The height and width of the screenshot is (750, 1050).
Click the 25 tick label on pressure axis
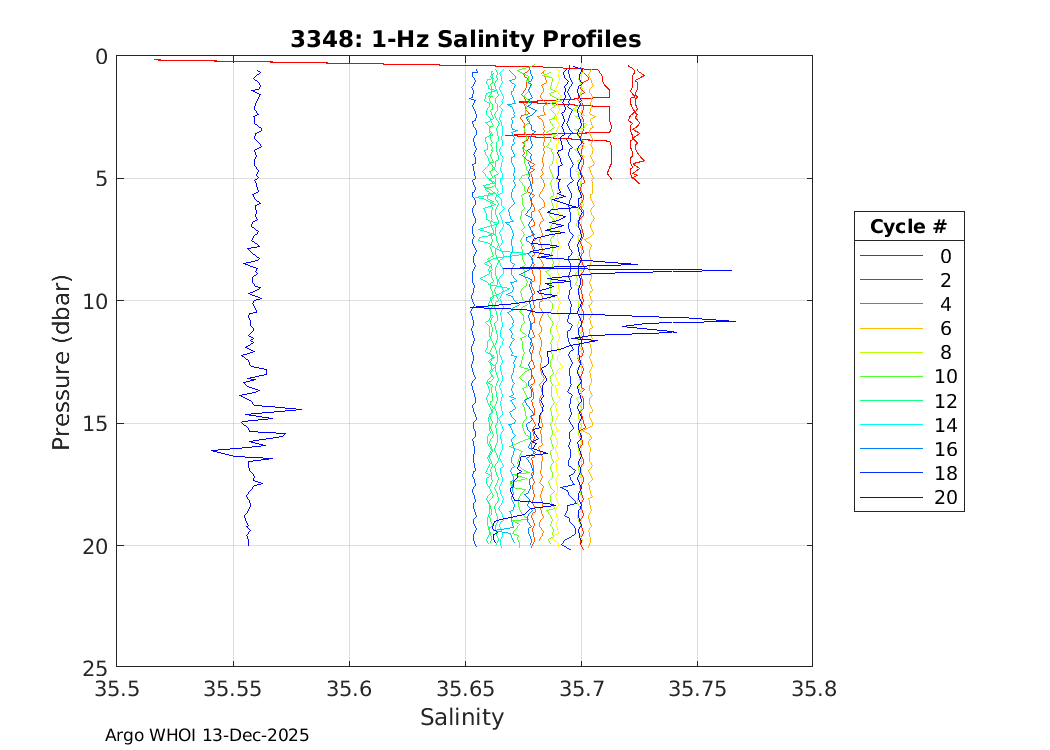[95, 667]
